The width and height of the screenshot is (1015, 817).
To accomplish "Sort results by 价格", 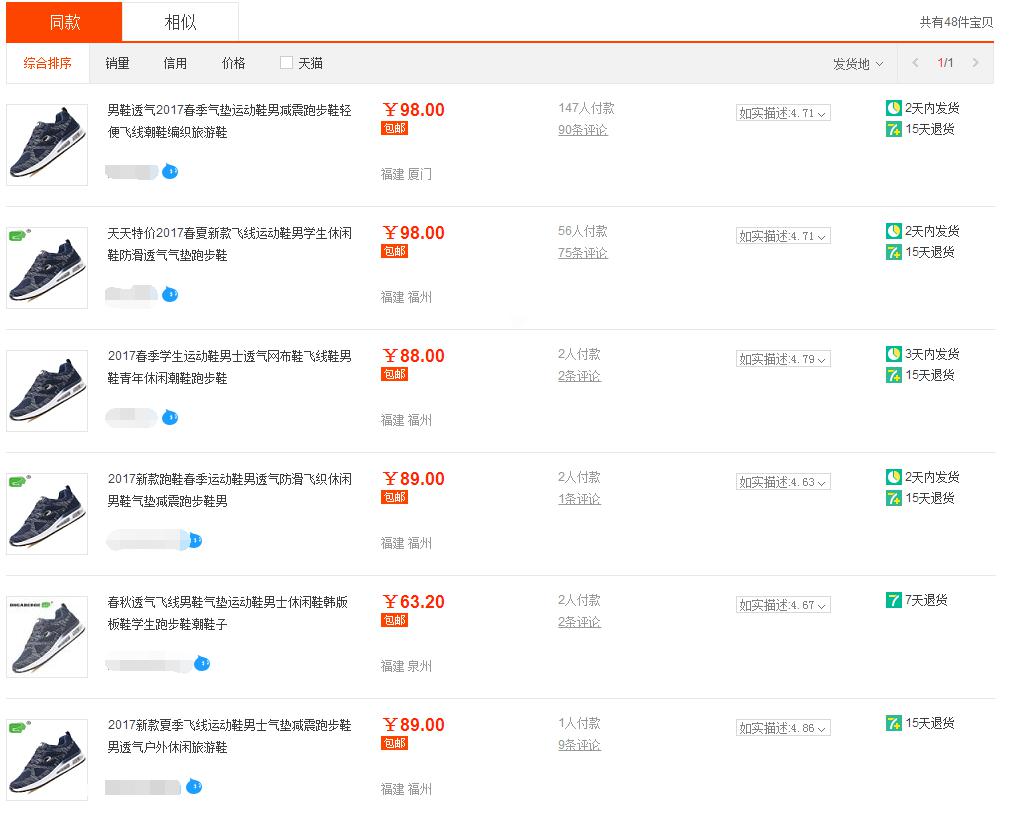I will [x=233, y=63].
